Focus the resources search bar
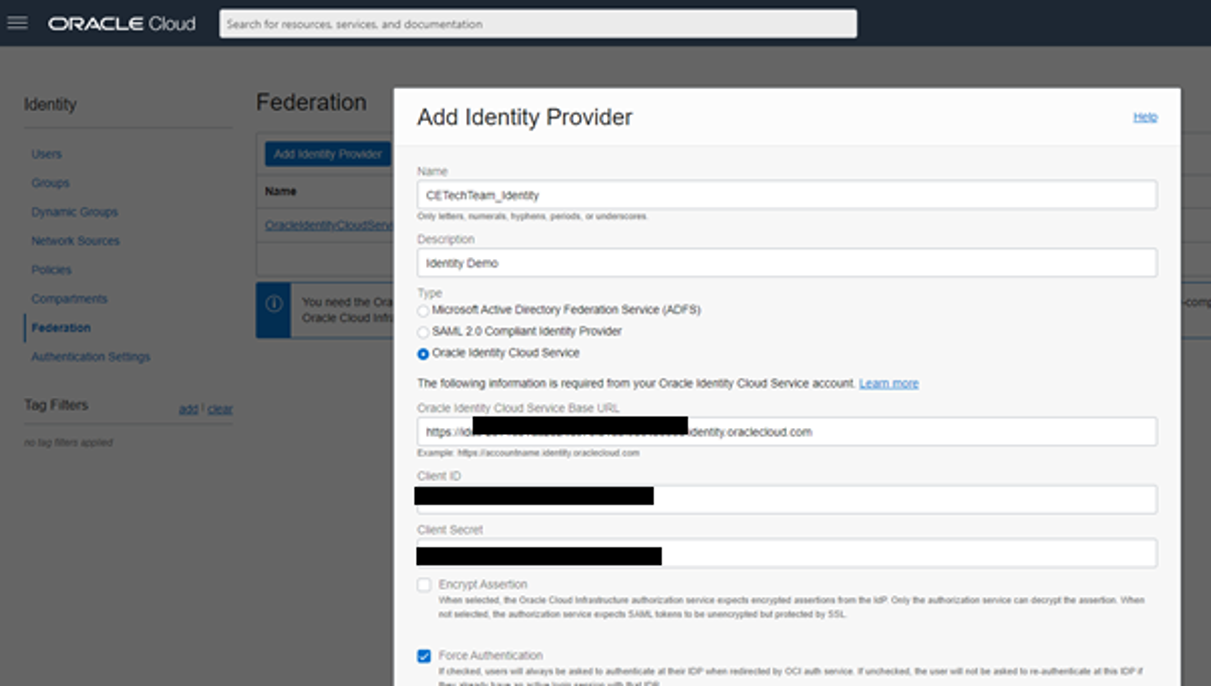This screenshot has height=686, width=1211. coord(537,23)
